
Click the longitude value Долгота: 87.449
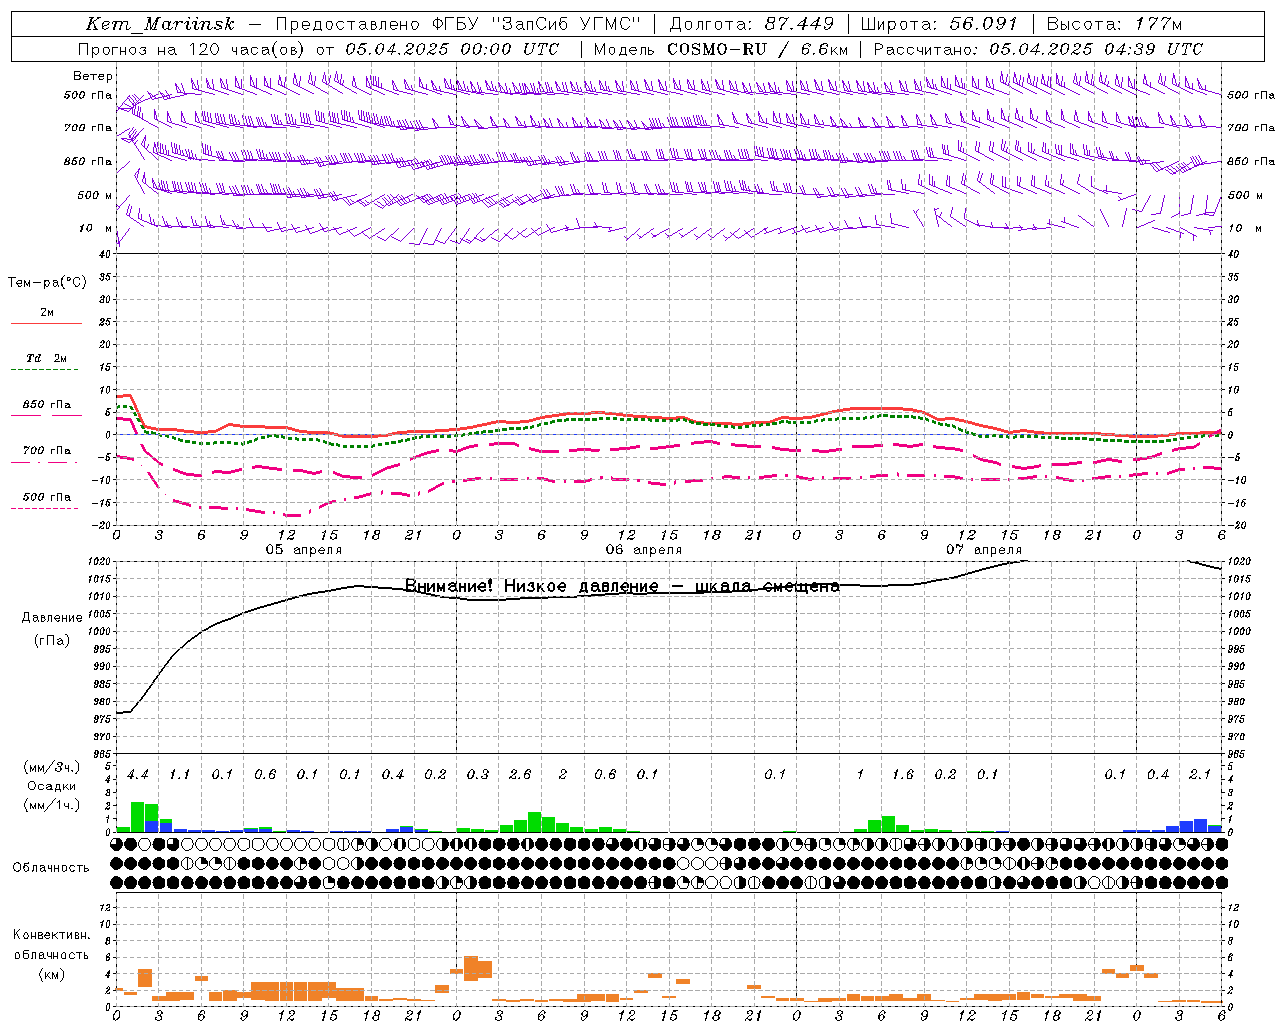752,24
